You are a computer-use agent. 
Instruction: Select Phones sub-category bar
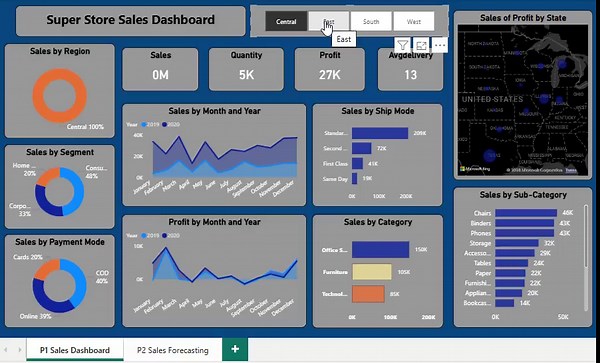point(525,233)
